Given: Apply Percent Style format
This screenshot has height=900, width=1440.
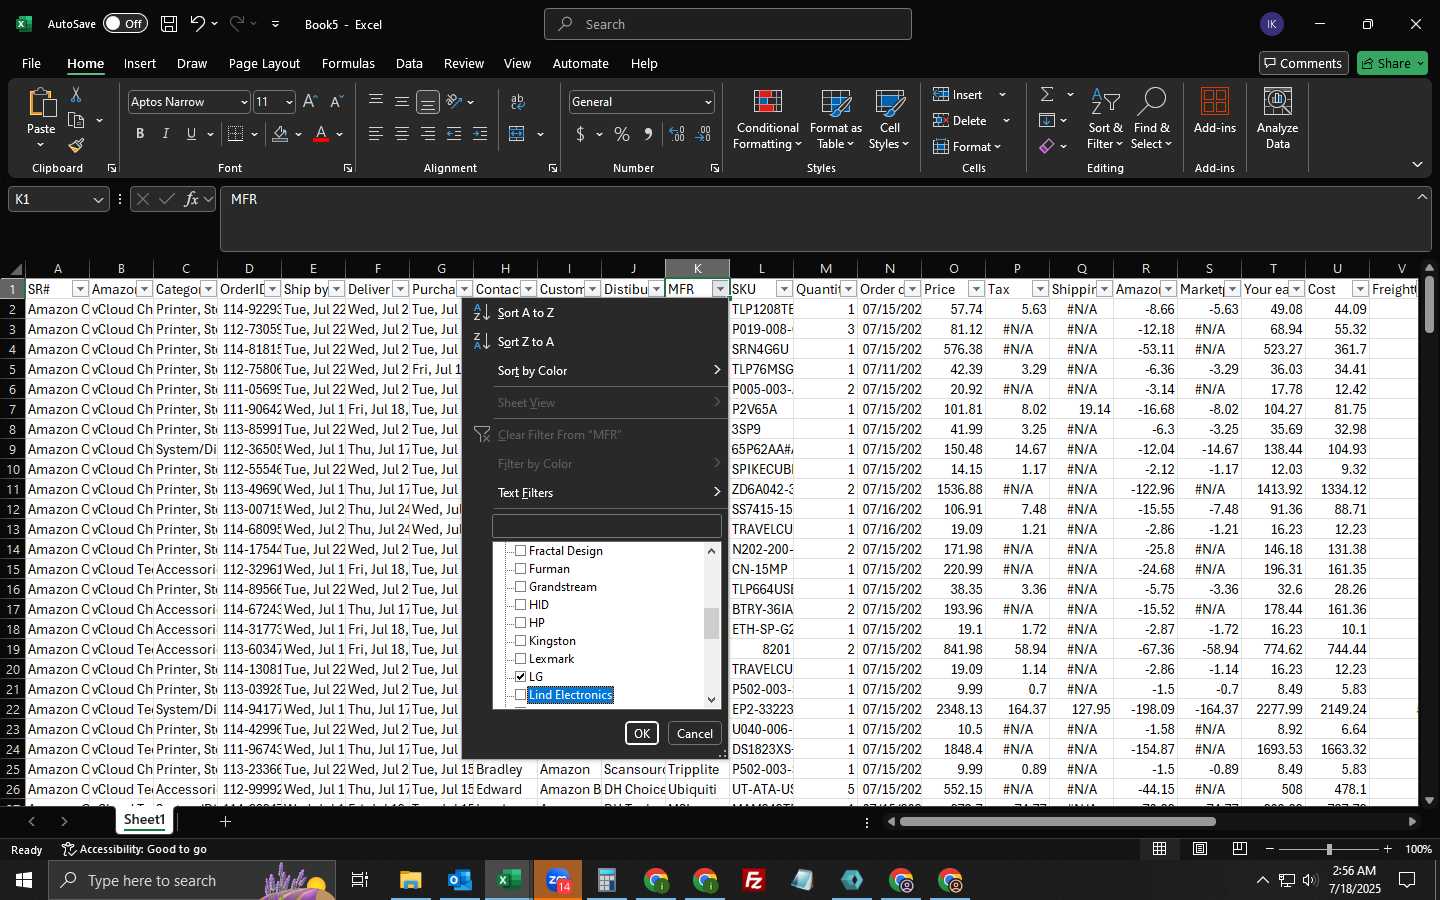Looking at the screenshot, I should point(622,134).
